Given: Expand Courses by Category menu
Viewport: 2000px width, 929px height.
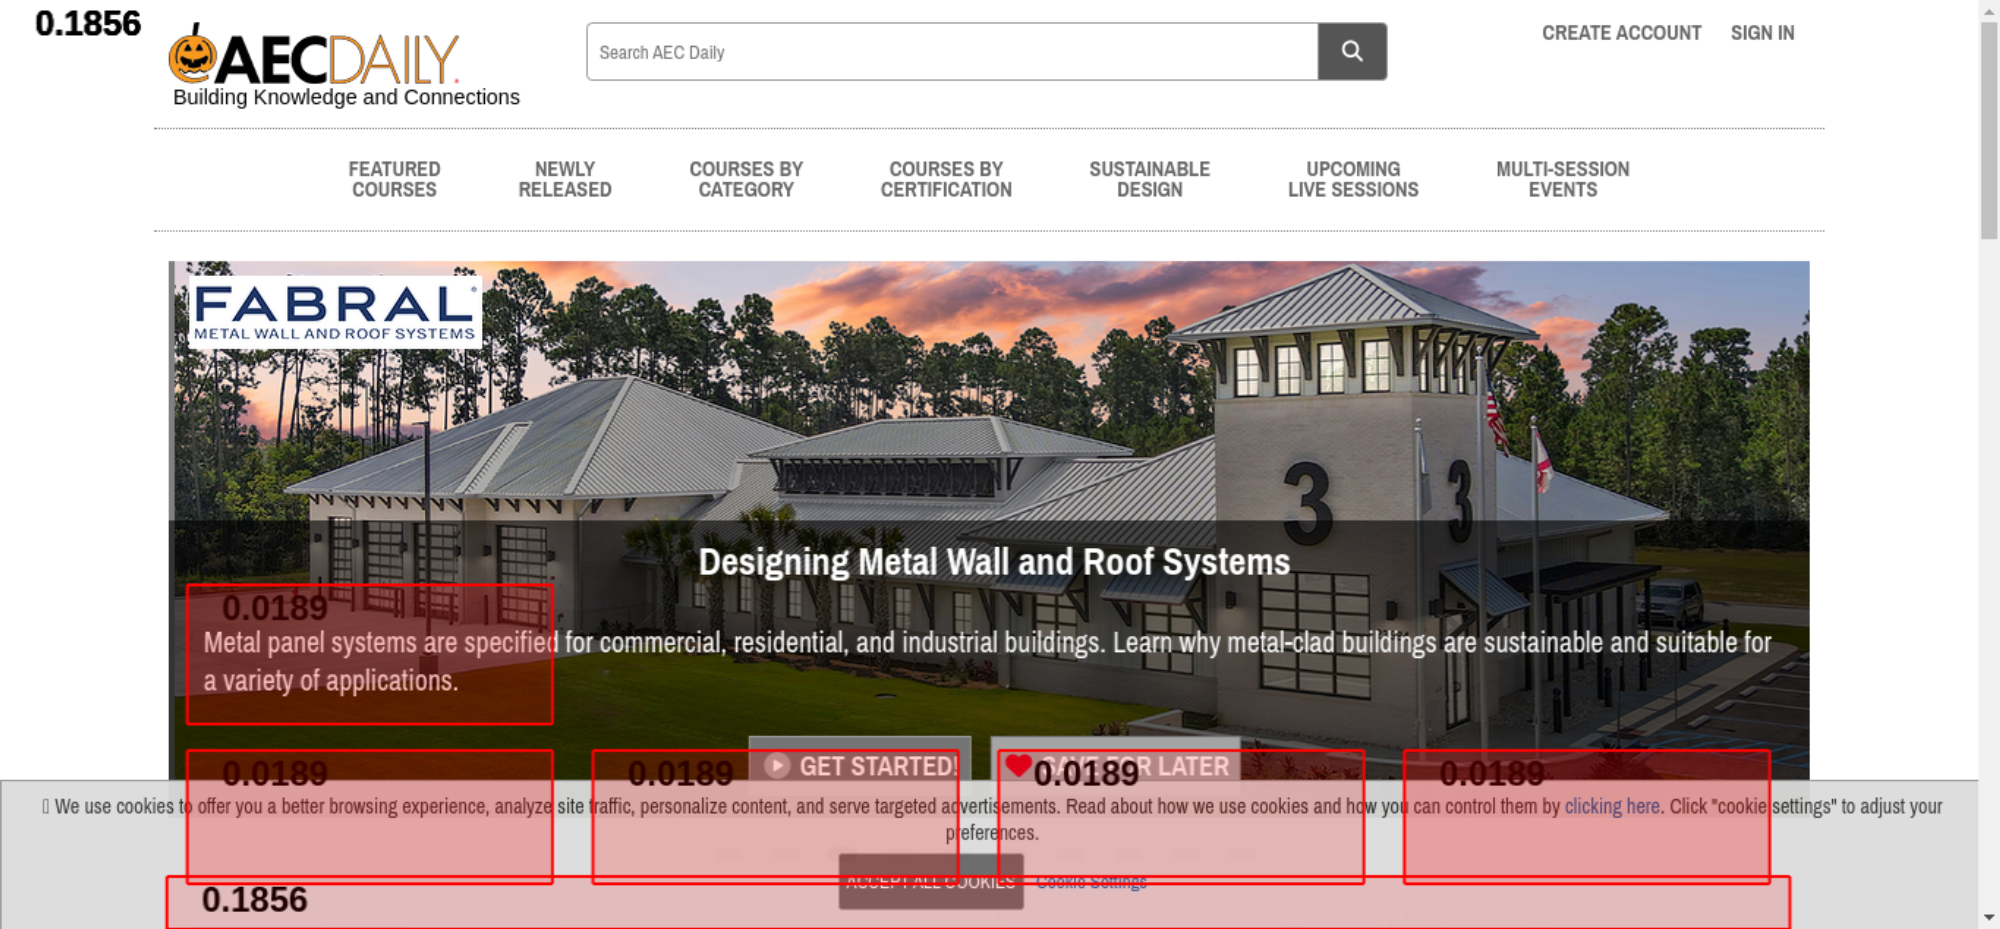Looking at the screenshot, I should [x=746, y=180].
